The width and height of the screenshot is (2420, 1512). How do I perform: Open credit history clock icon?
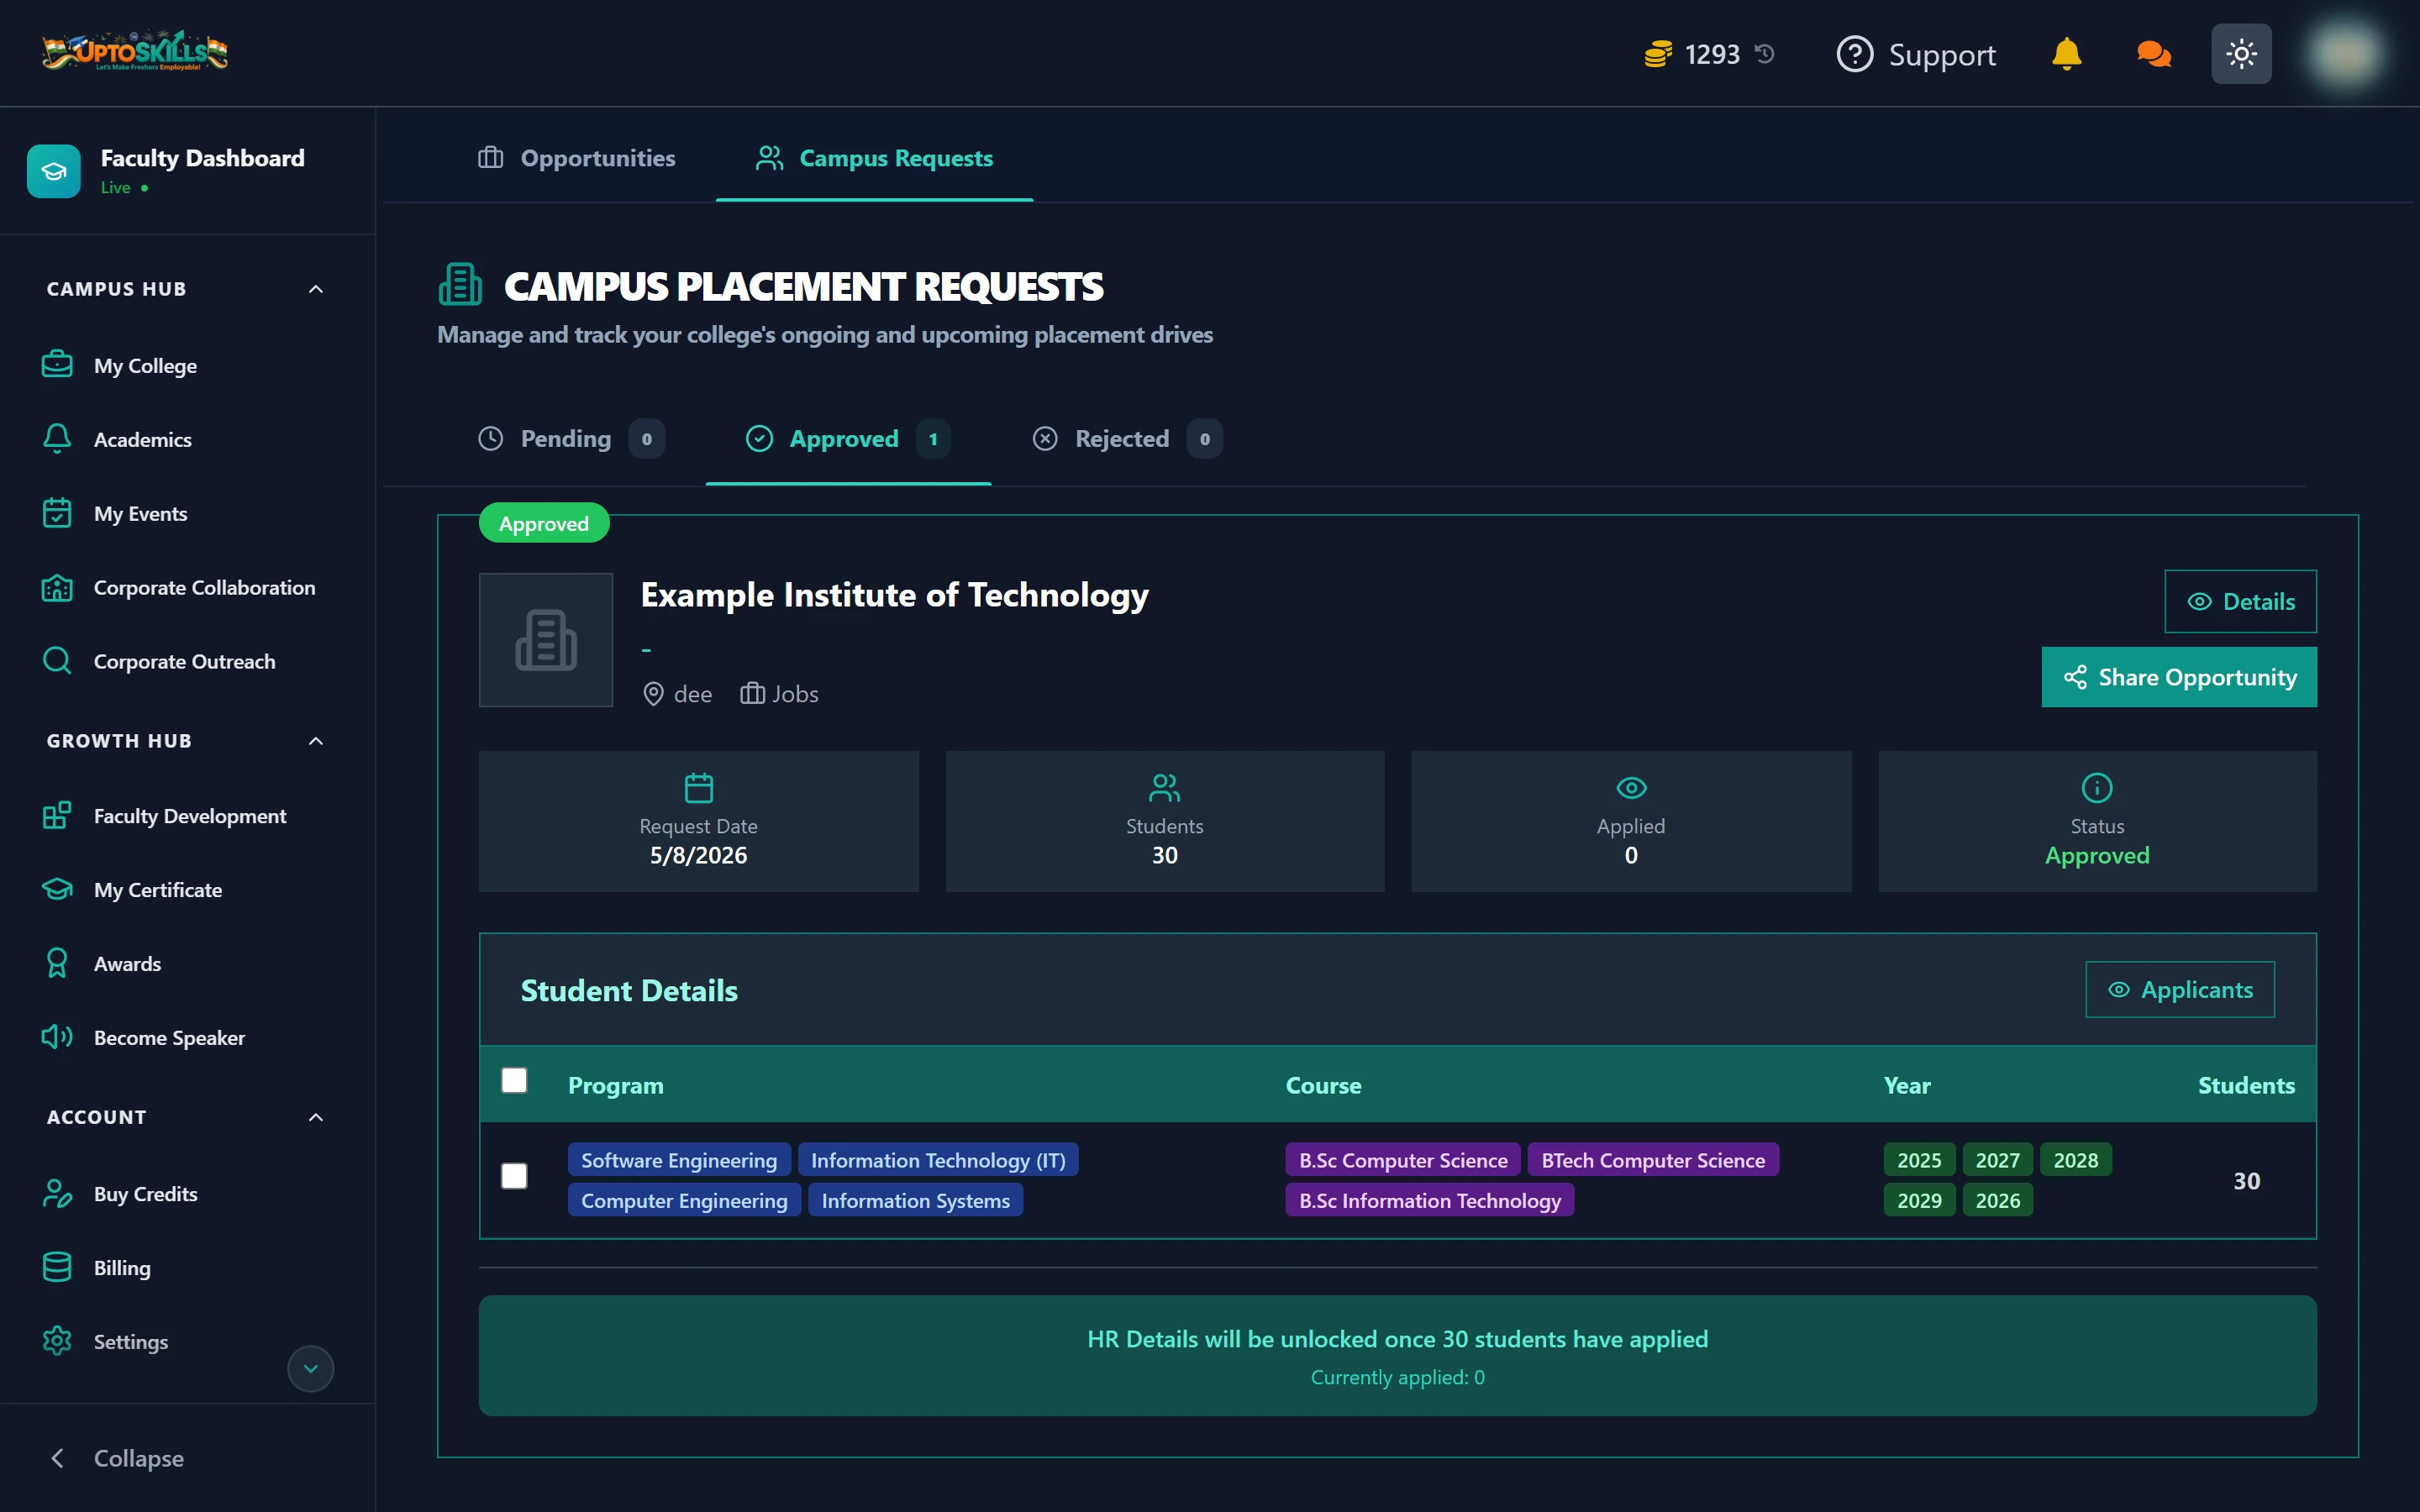(1765, 53)
